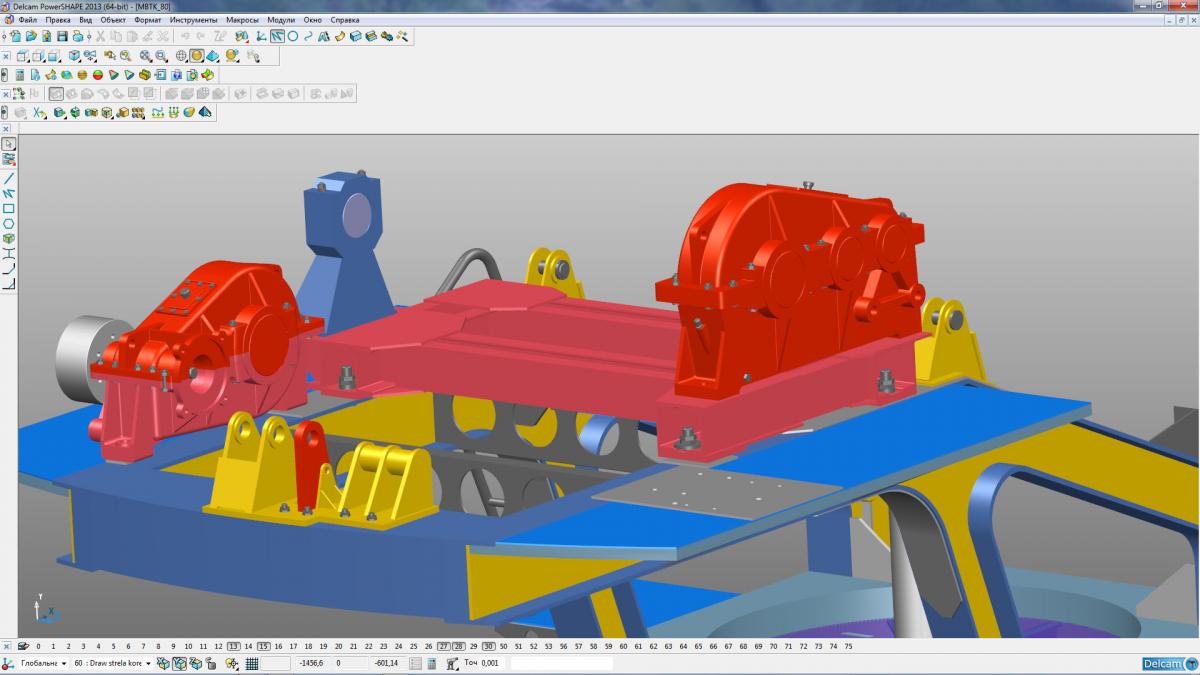Click the Assembly tool icon

387,35
